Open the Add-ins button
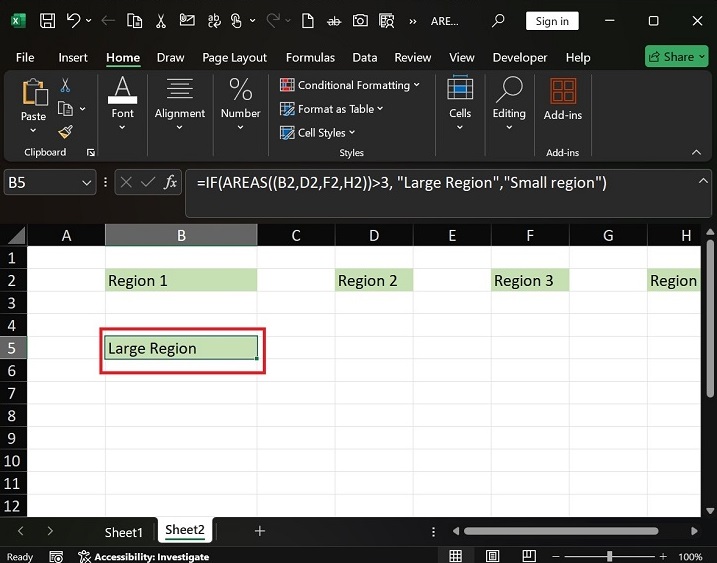 [x=562, y=98]
